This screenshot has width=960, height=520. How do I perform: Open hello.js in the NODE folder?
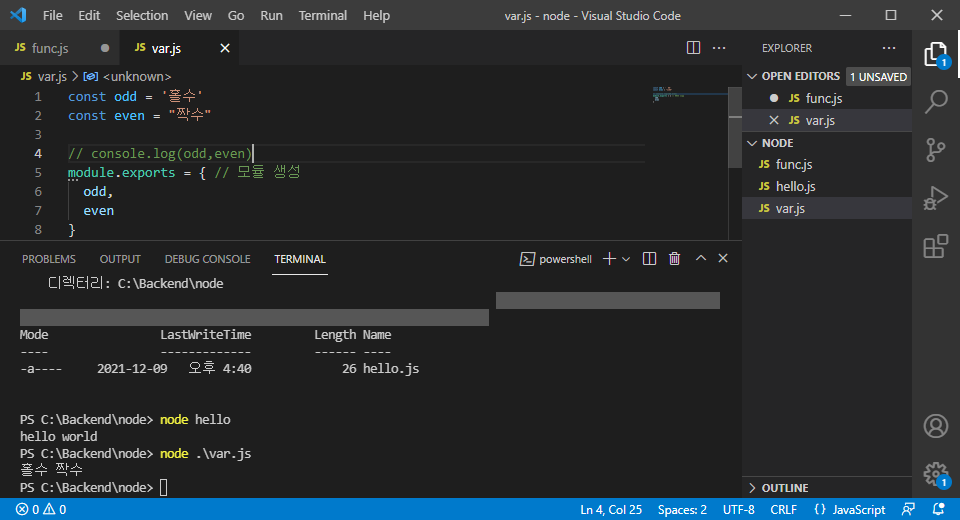click(827, 186)
